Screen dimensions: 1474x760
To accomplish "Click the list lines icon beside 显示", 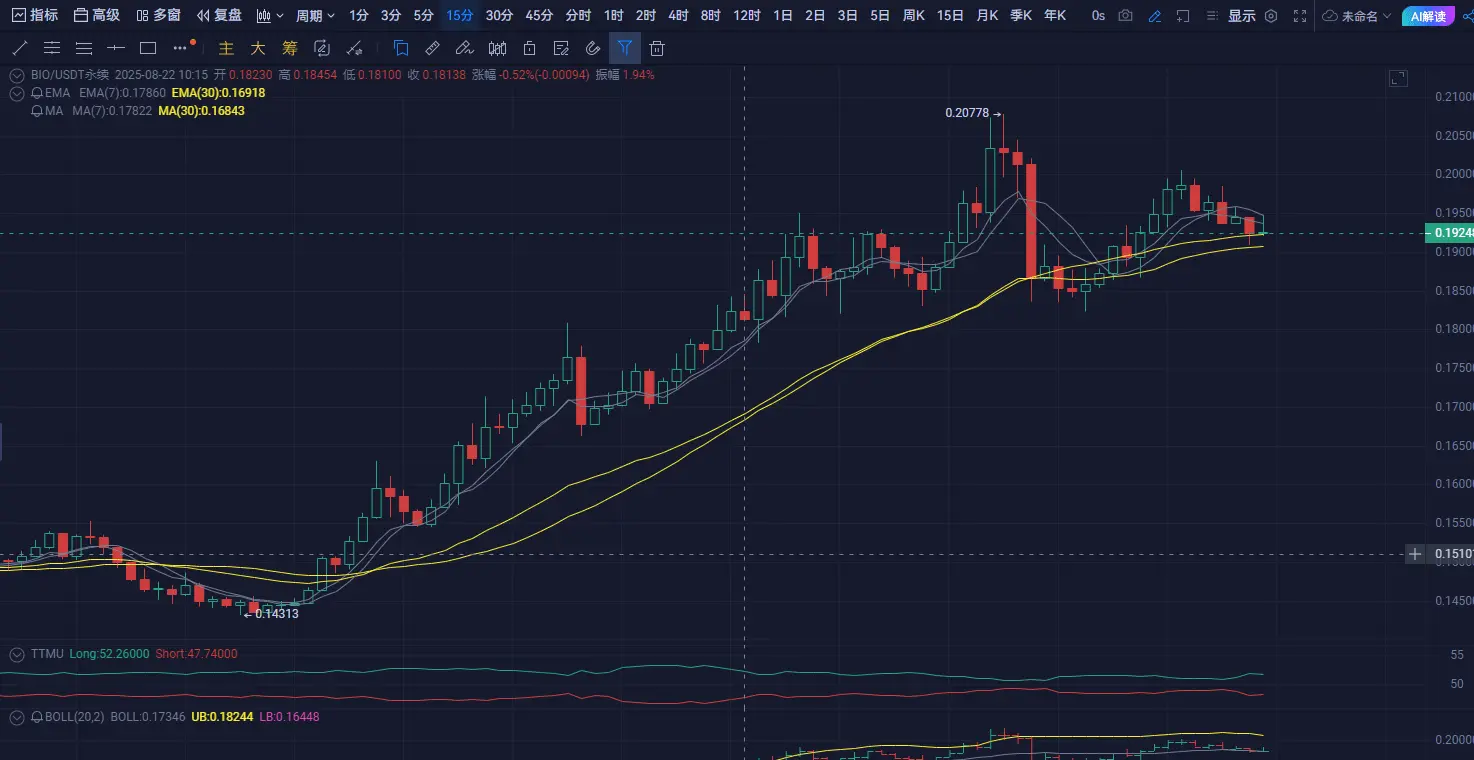I will coord(1212,16).
